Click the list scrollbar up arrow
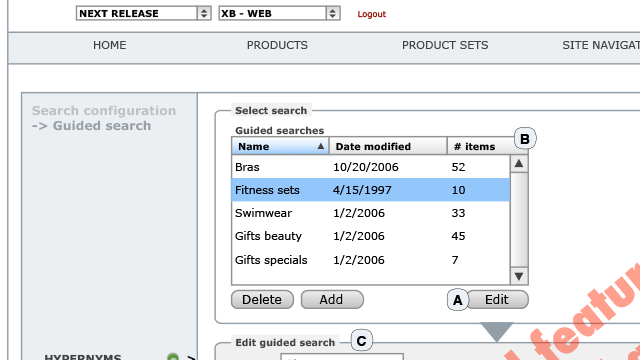The image size is (640, 360). point(519,164)
